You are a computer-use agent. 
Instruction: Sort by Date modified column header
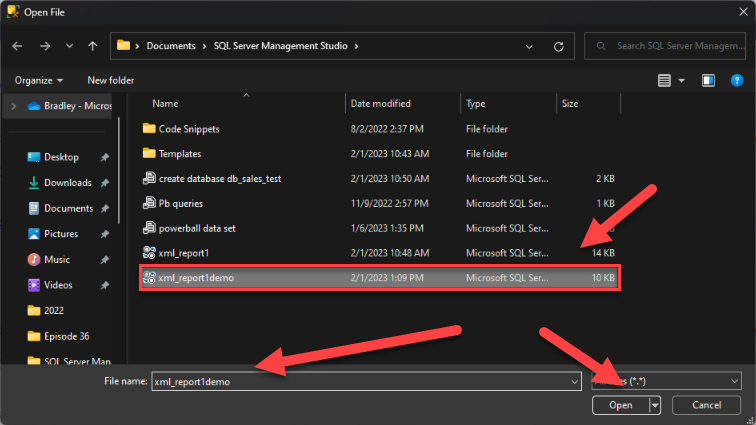coord(380,104)
